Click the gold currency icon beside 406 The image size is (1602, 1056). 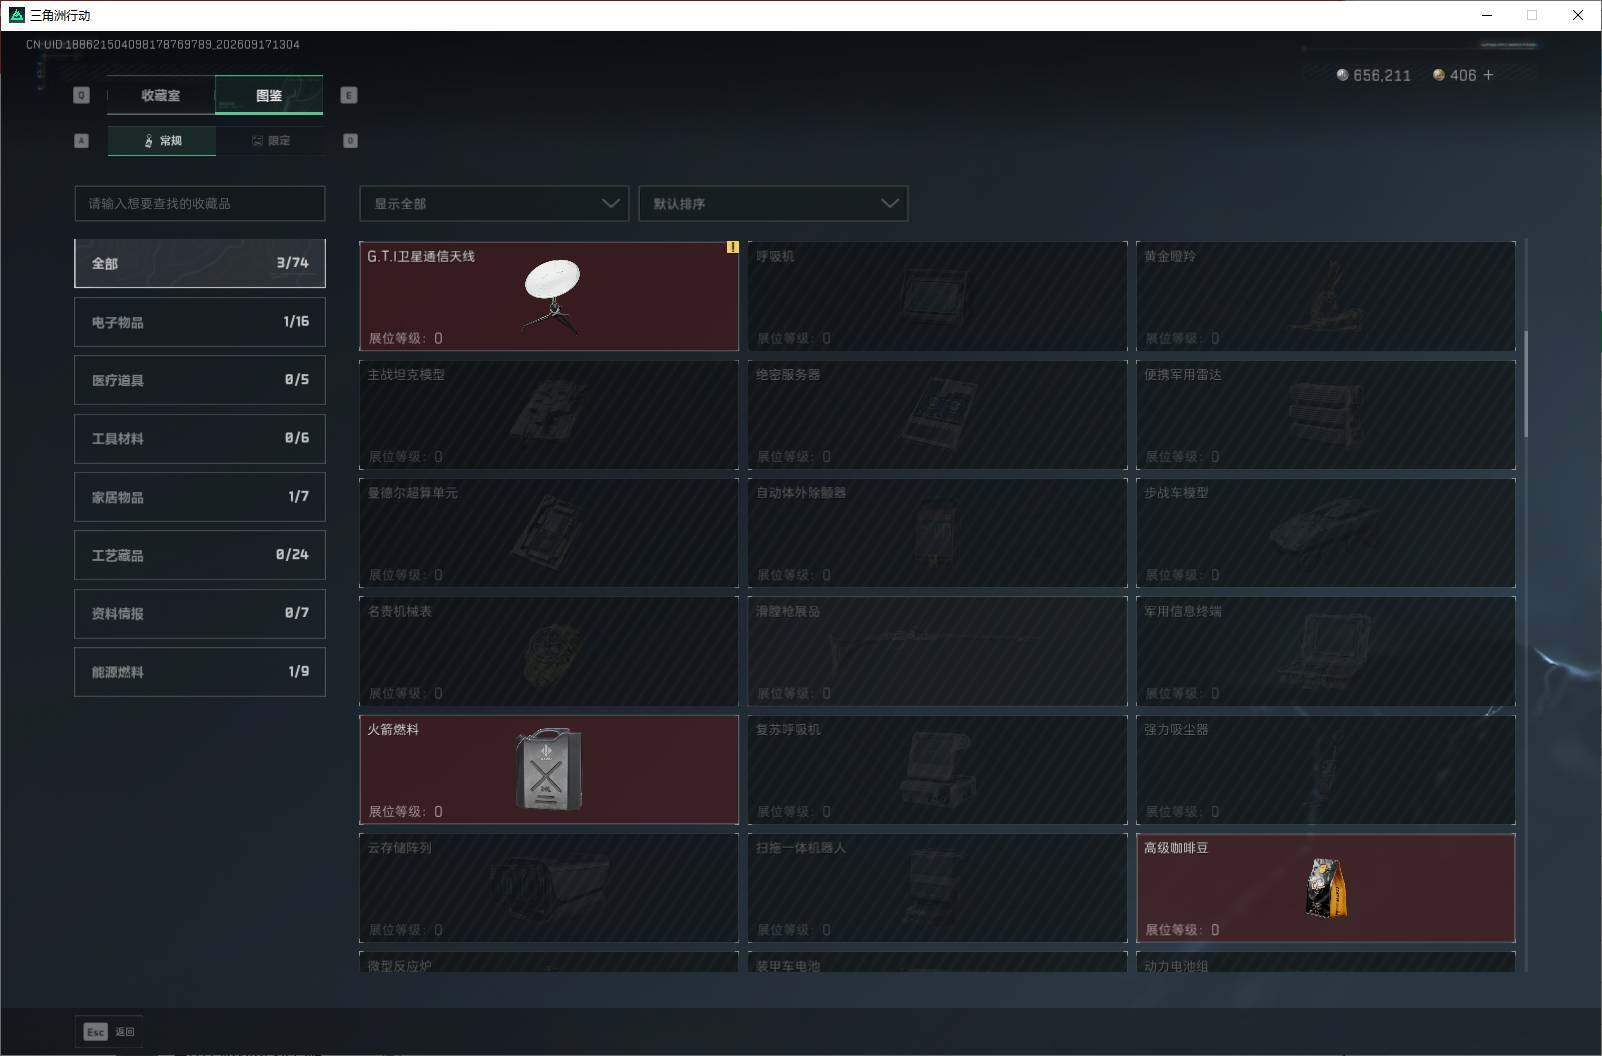click(x=1439, y=75)
